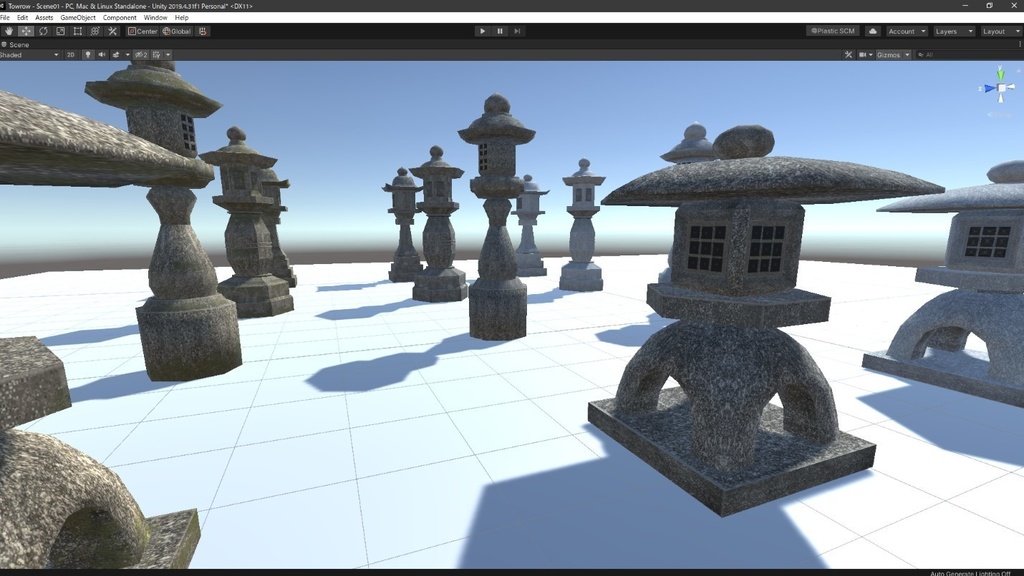Select the Scale tool
1024x576 pixels.
(61, 31)
